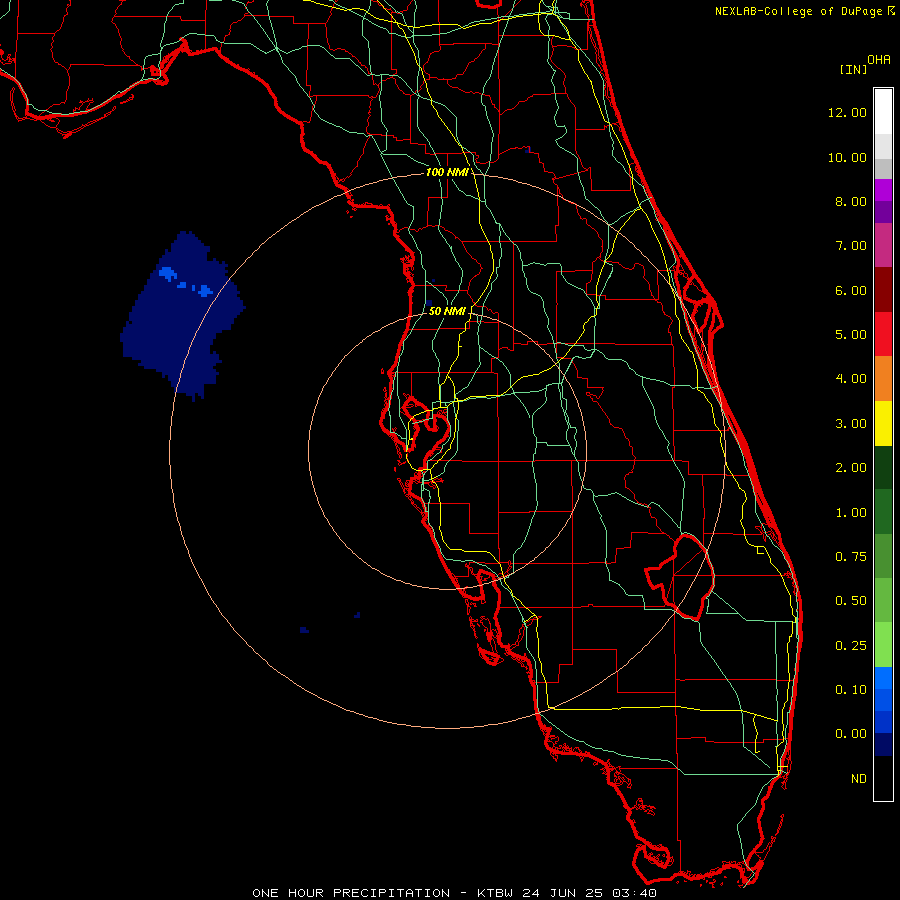Select the 12.00 legend value
The image size is (900, 900).
(847, 112)
